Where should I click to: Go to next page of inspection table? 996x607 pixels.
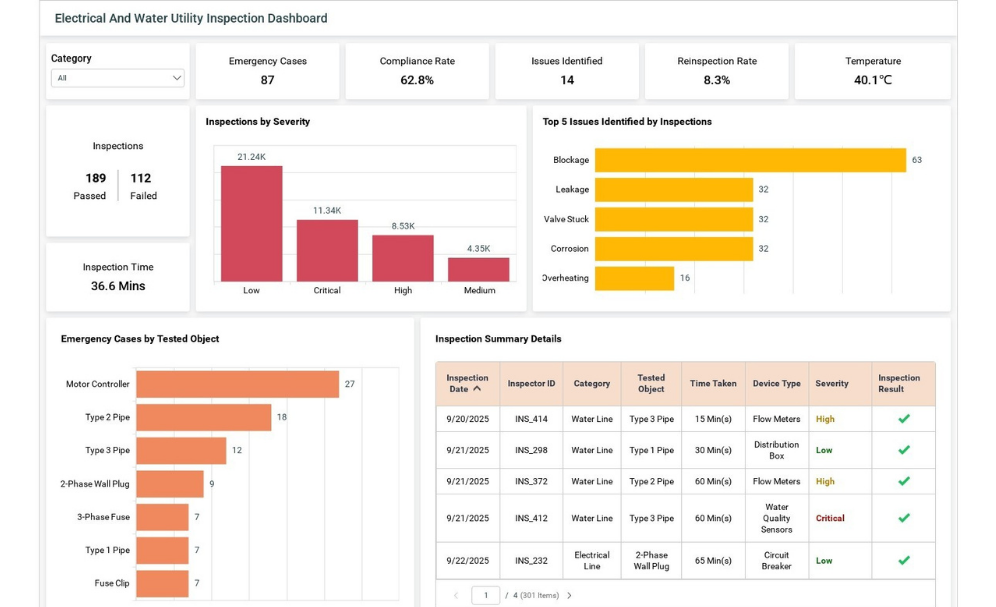[x=570, y=595]
